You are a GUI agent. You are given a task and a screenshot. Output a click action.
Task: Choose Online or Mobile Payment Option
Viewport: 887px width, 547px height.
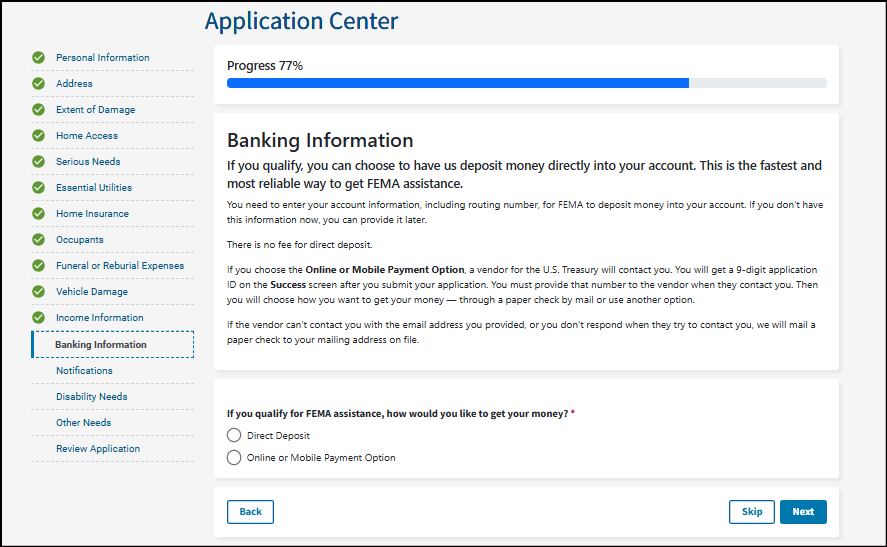tap(234, 458)
